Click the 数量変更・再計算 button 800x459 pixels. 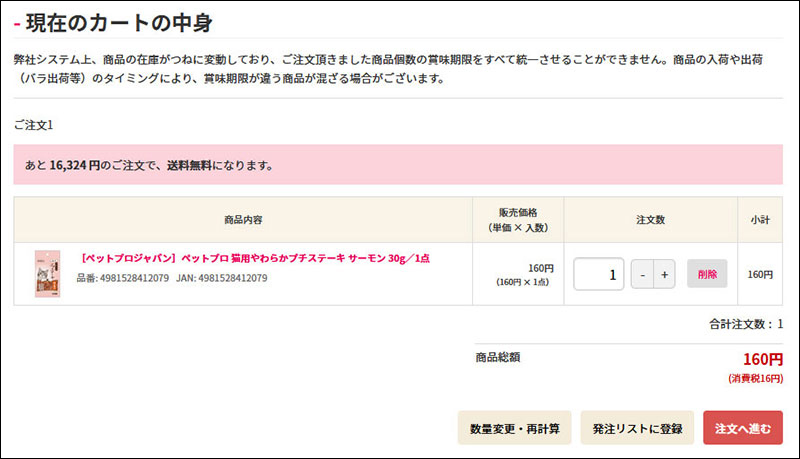[514, 428]
